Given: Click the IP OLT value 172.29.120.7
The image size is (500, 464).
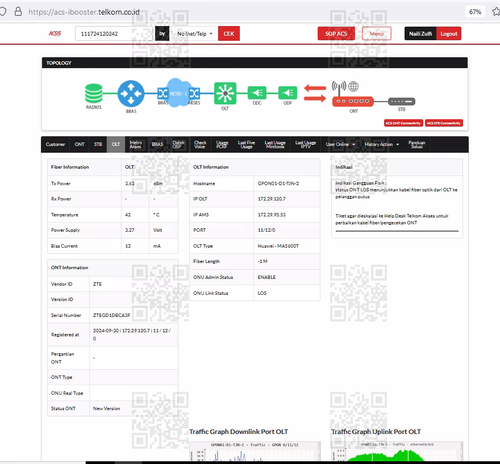Looking at the screenshot, I should click(x=271, y=199).
